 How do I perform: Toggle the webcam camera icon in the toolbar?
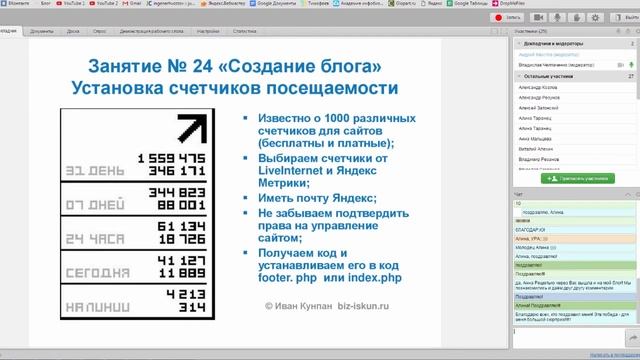(x=538, y=18)
